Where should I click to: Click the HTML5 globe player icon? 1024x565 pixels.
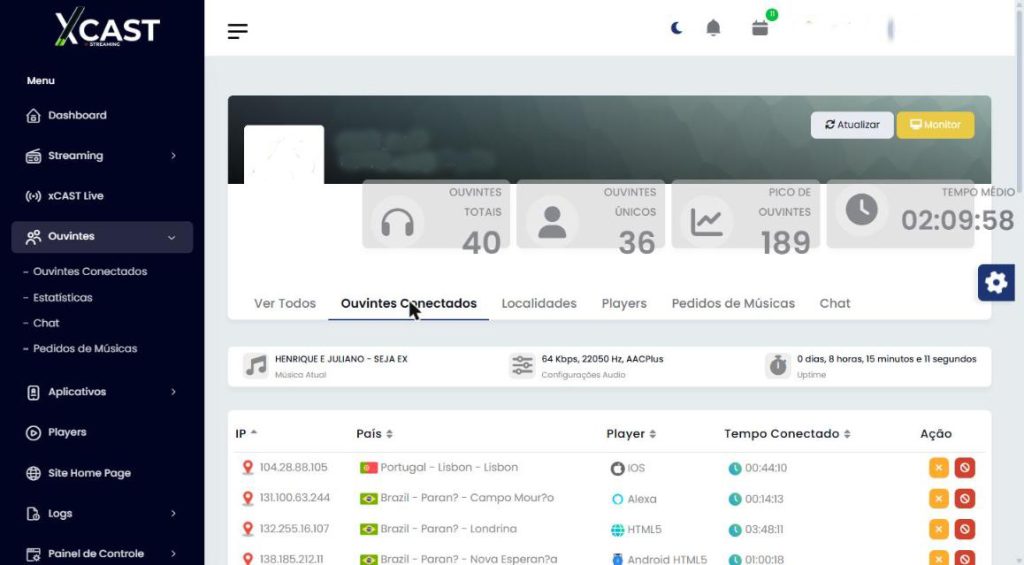[x=617, y=530]
